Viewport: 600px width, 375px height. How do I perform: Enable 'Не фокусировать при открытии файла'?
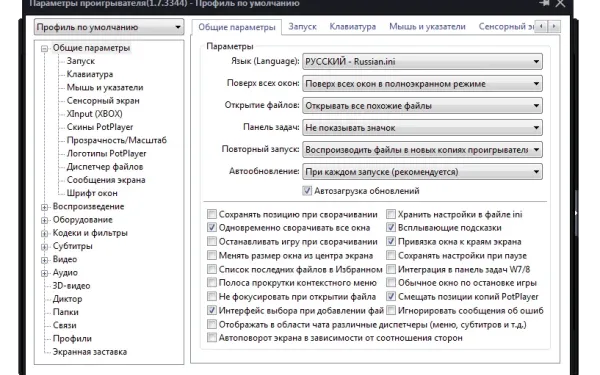[x=212, y=297]
